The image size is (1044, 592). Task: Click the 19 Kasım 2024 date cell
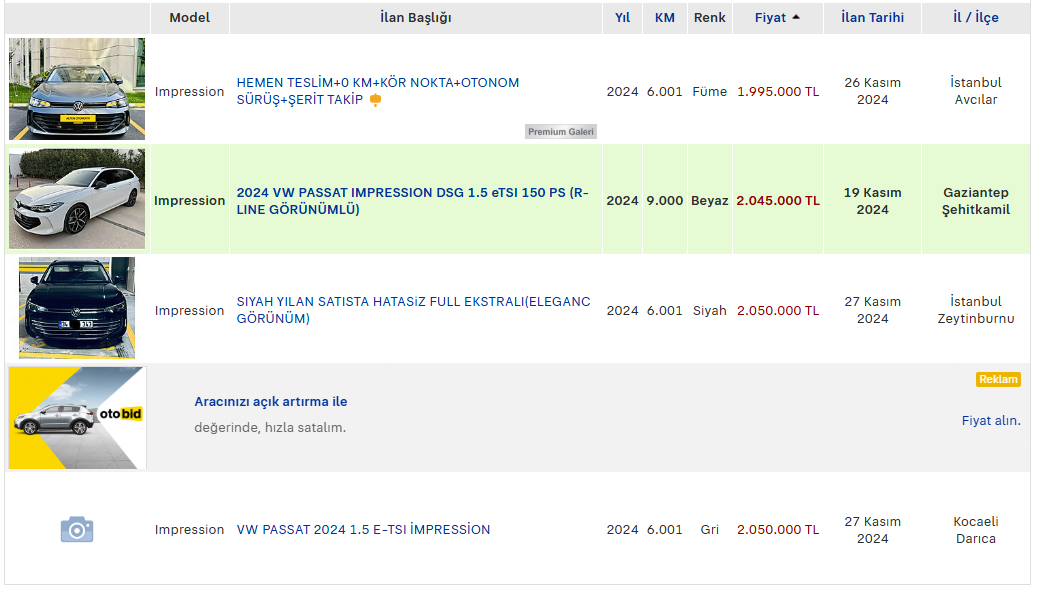click(872, 201)
